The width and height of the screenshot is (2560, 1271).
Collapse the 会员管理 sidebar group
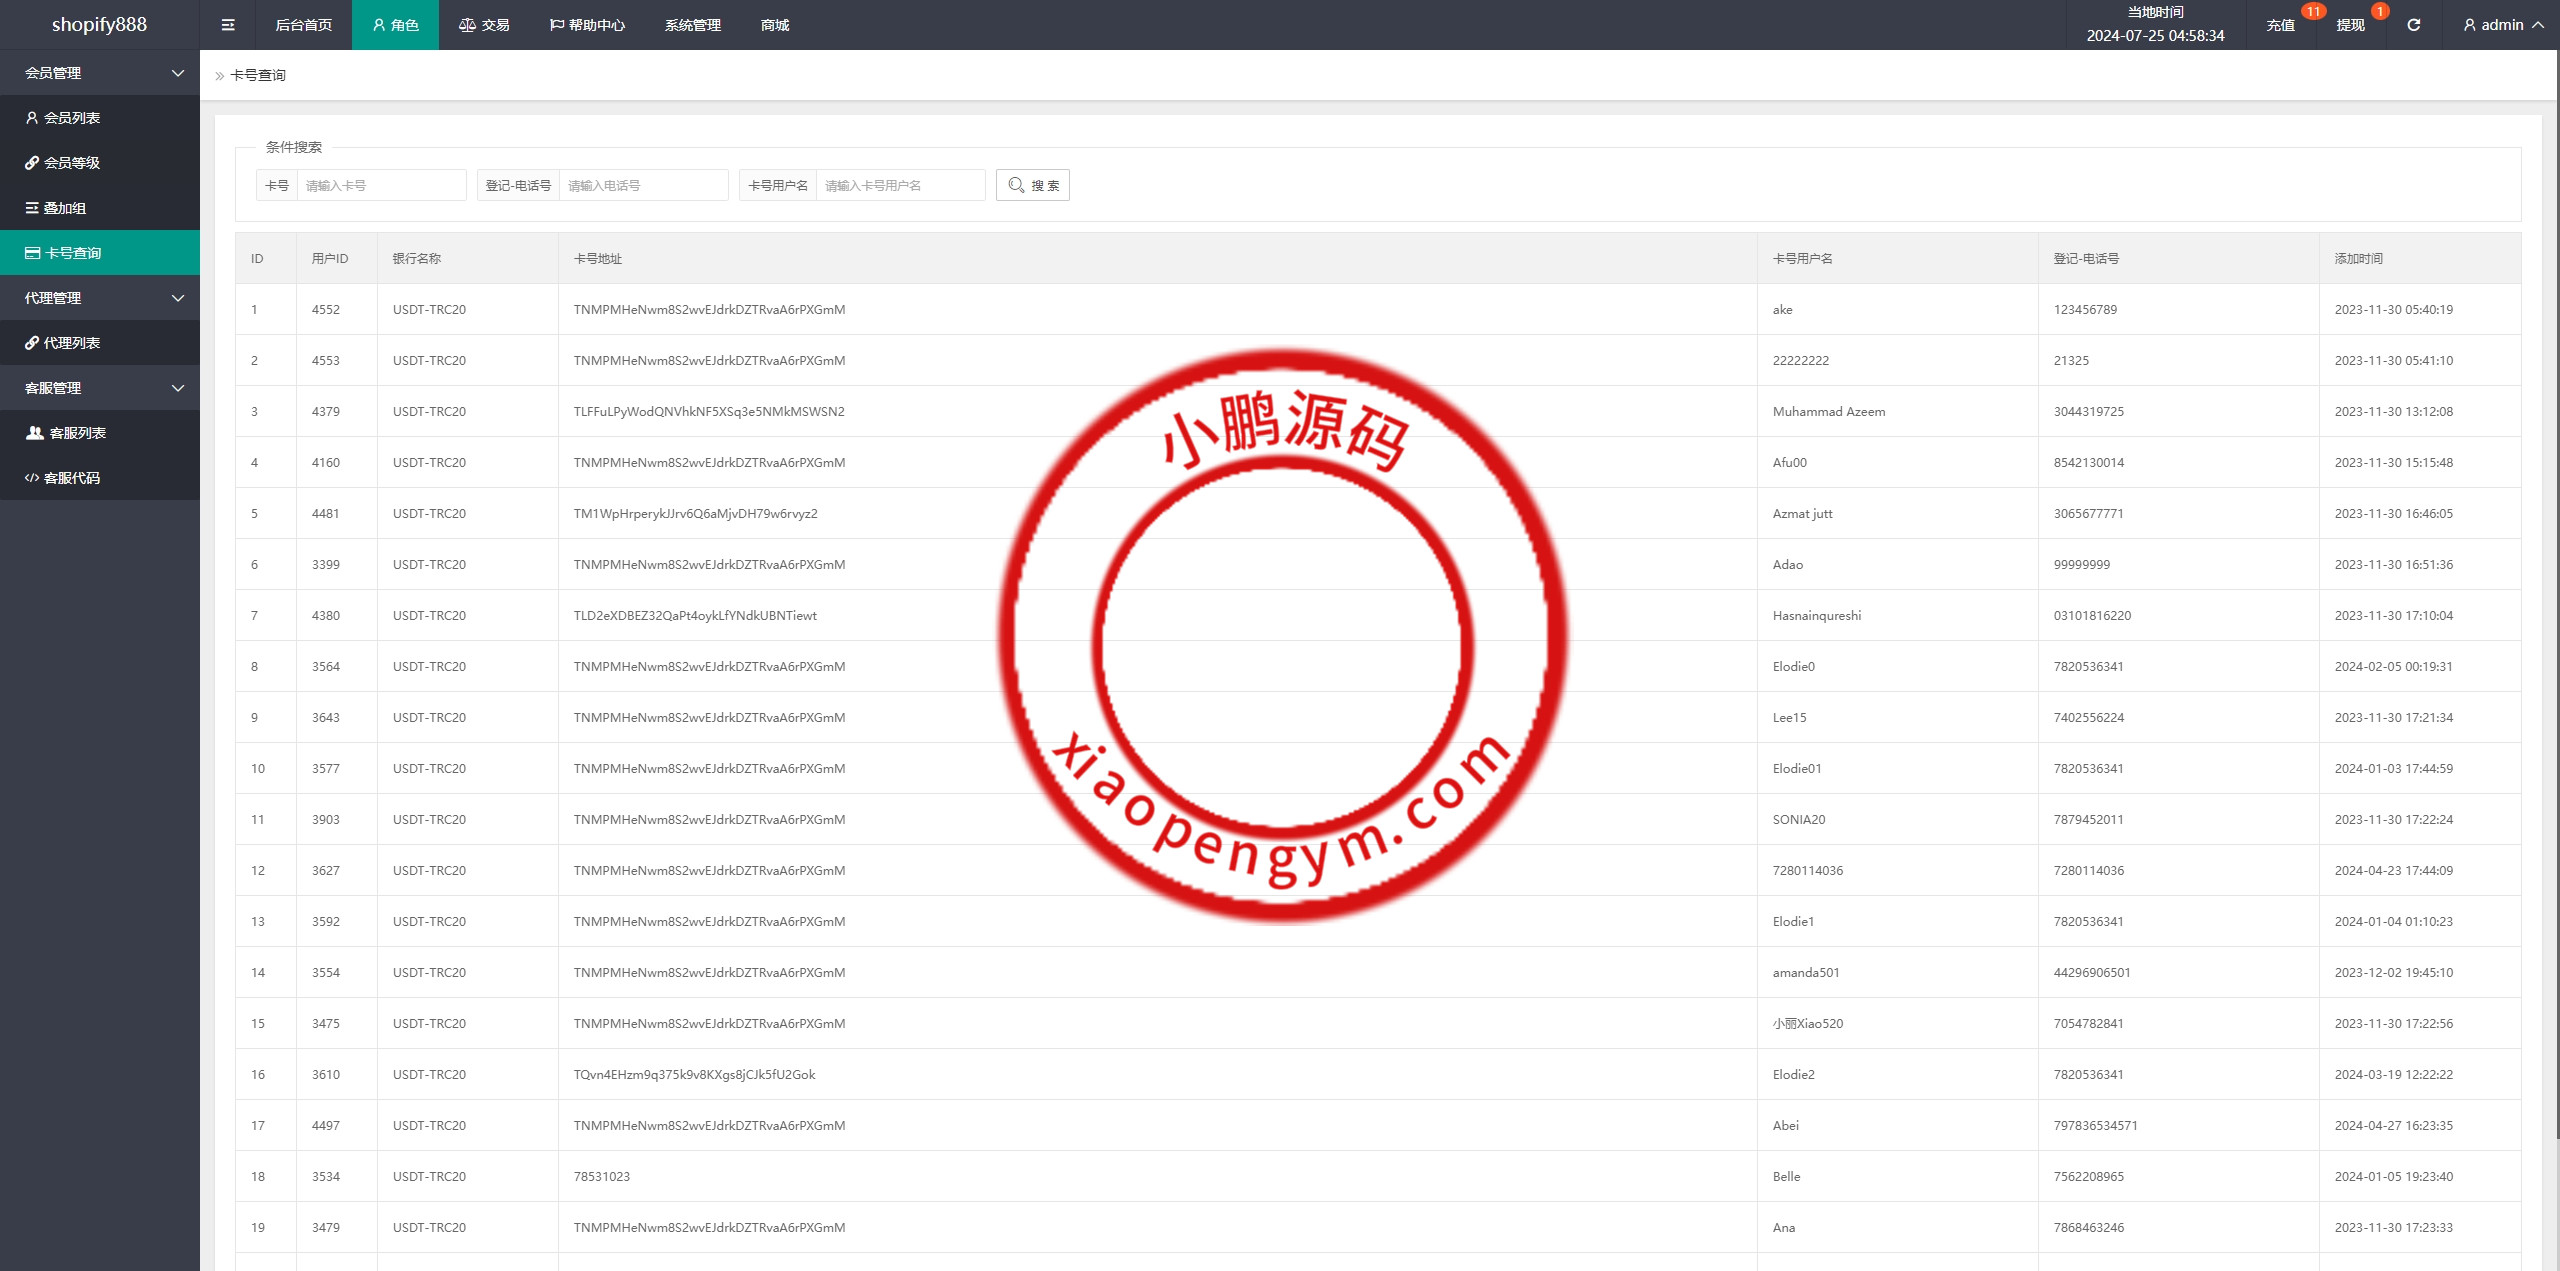100,73
